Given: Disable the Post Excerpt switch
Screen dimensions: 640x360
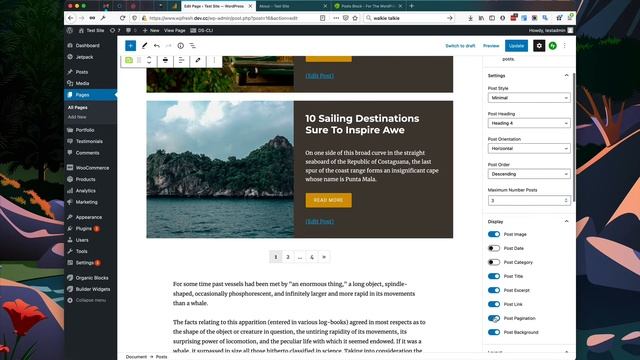Looking at the screenshot, I should click(494, 290).
